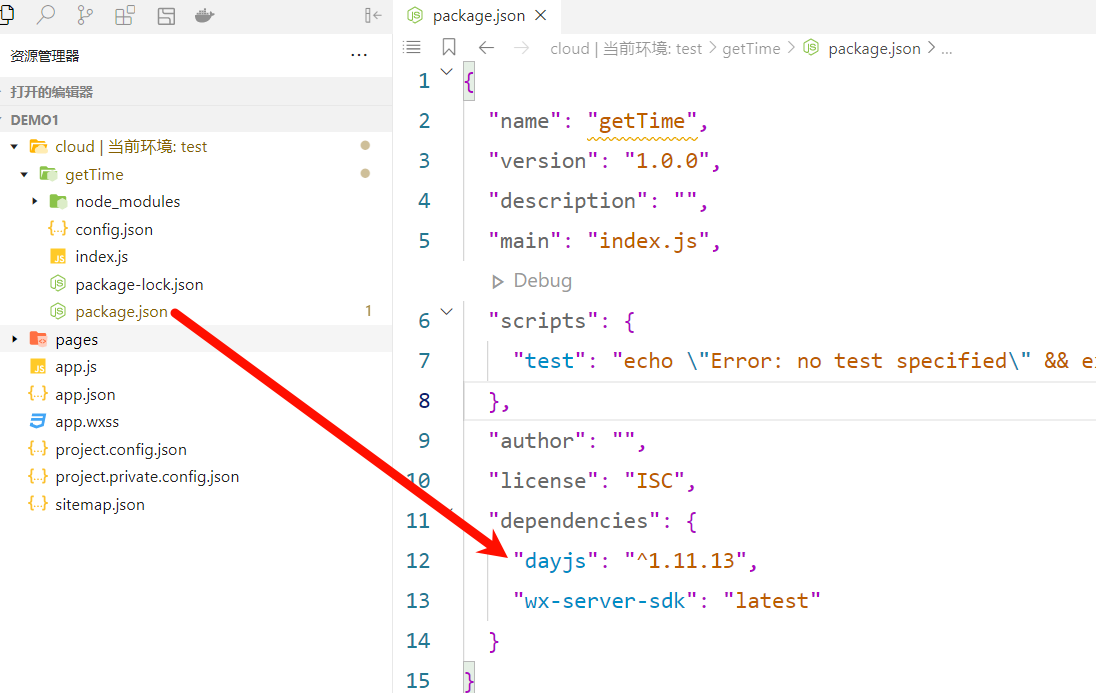Click the "index.js" main value
Viewport: 1096px width, 693px height.
tap(648, 241)
